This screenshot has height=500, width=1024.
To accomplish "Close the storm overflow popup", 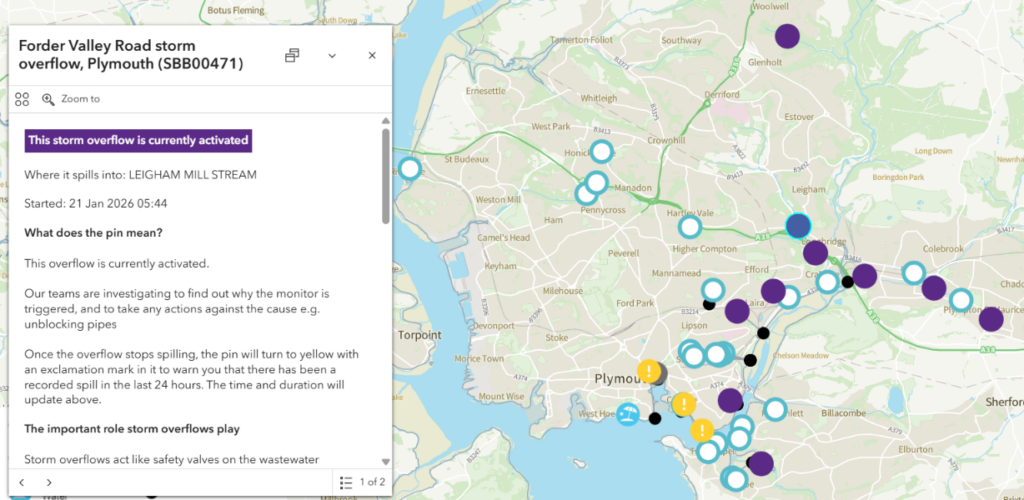I will pos(372,56).
